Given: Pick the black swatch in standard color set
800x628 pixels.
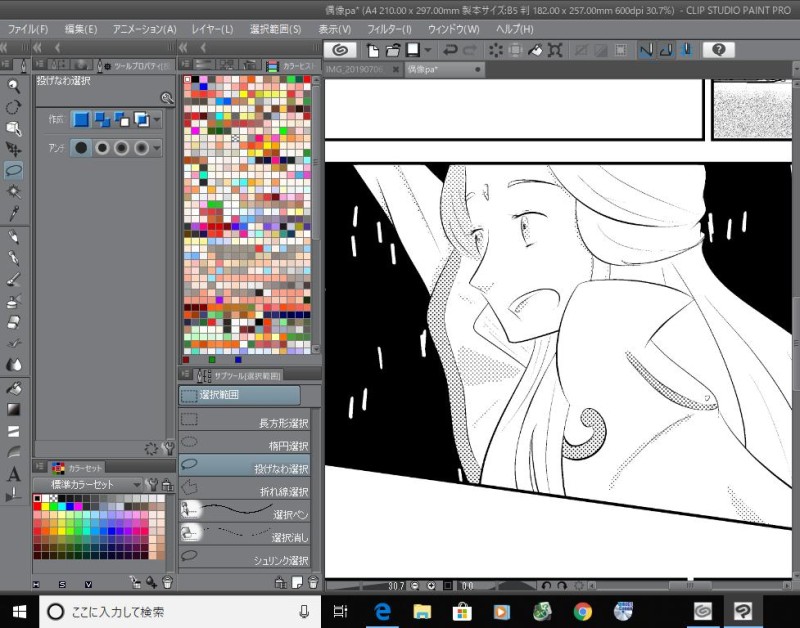Looking at the screenshot, I should pyautogui.click(x=37, y=498).
